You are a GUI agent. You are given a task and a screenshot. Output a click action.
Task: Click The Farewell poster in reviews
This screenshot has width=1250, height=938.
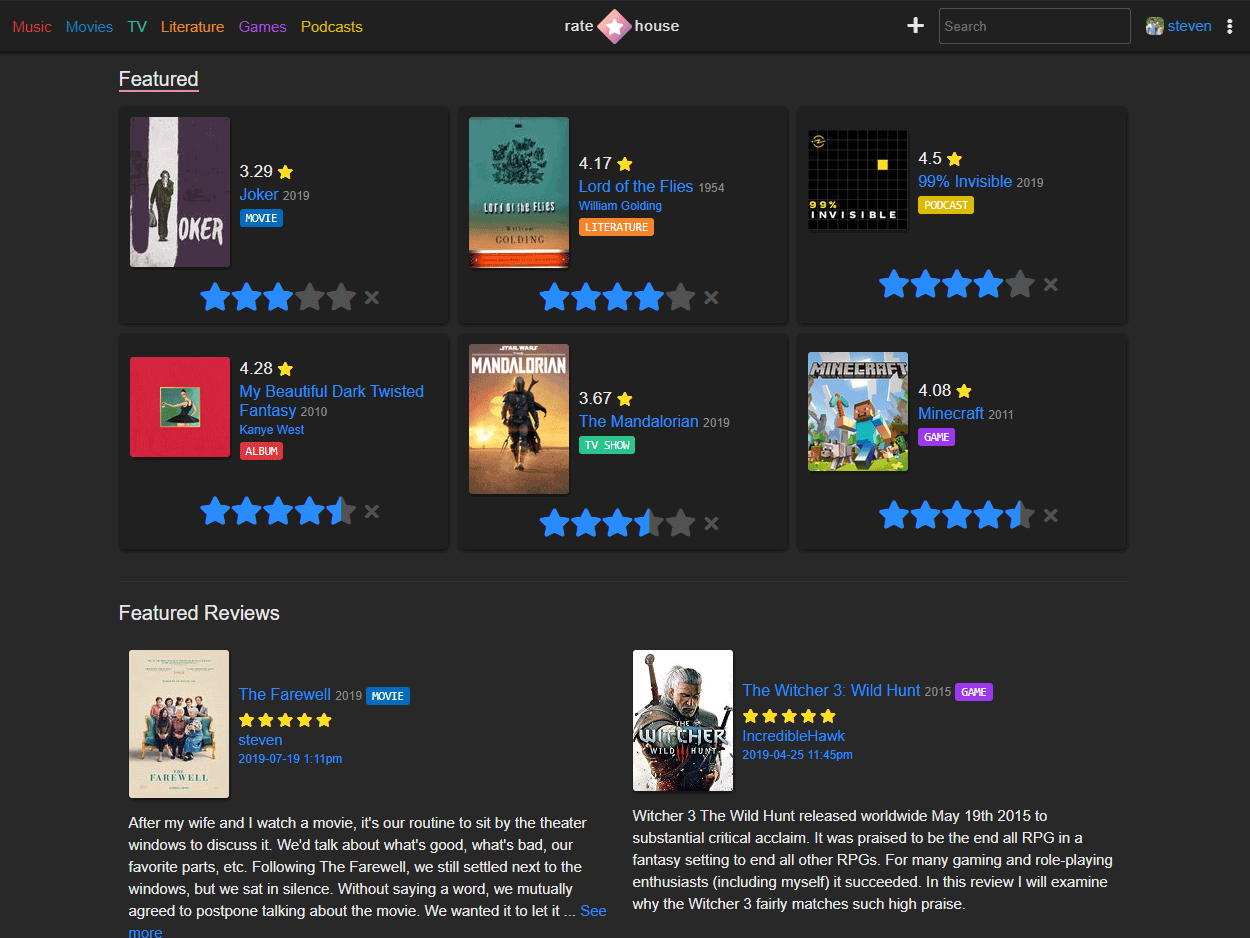[x=179, y=724]
